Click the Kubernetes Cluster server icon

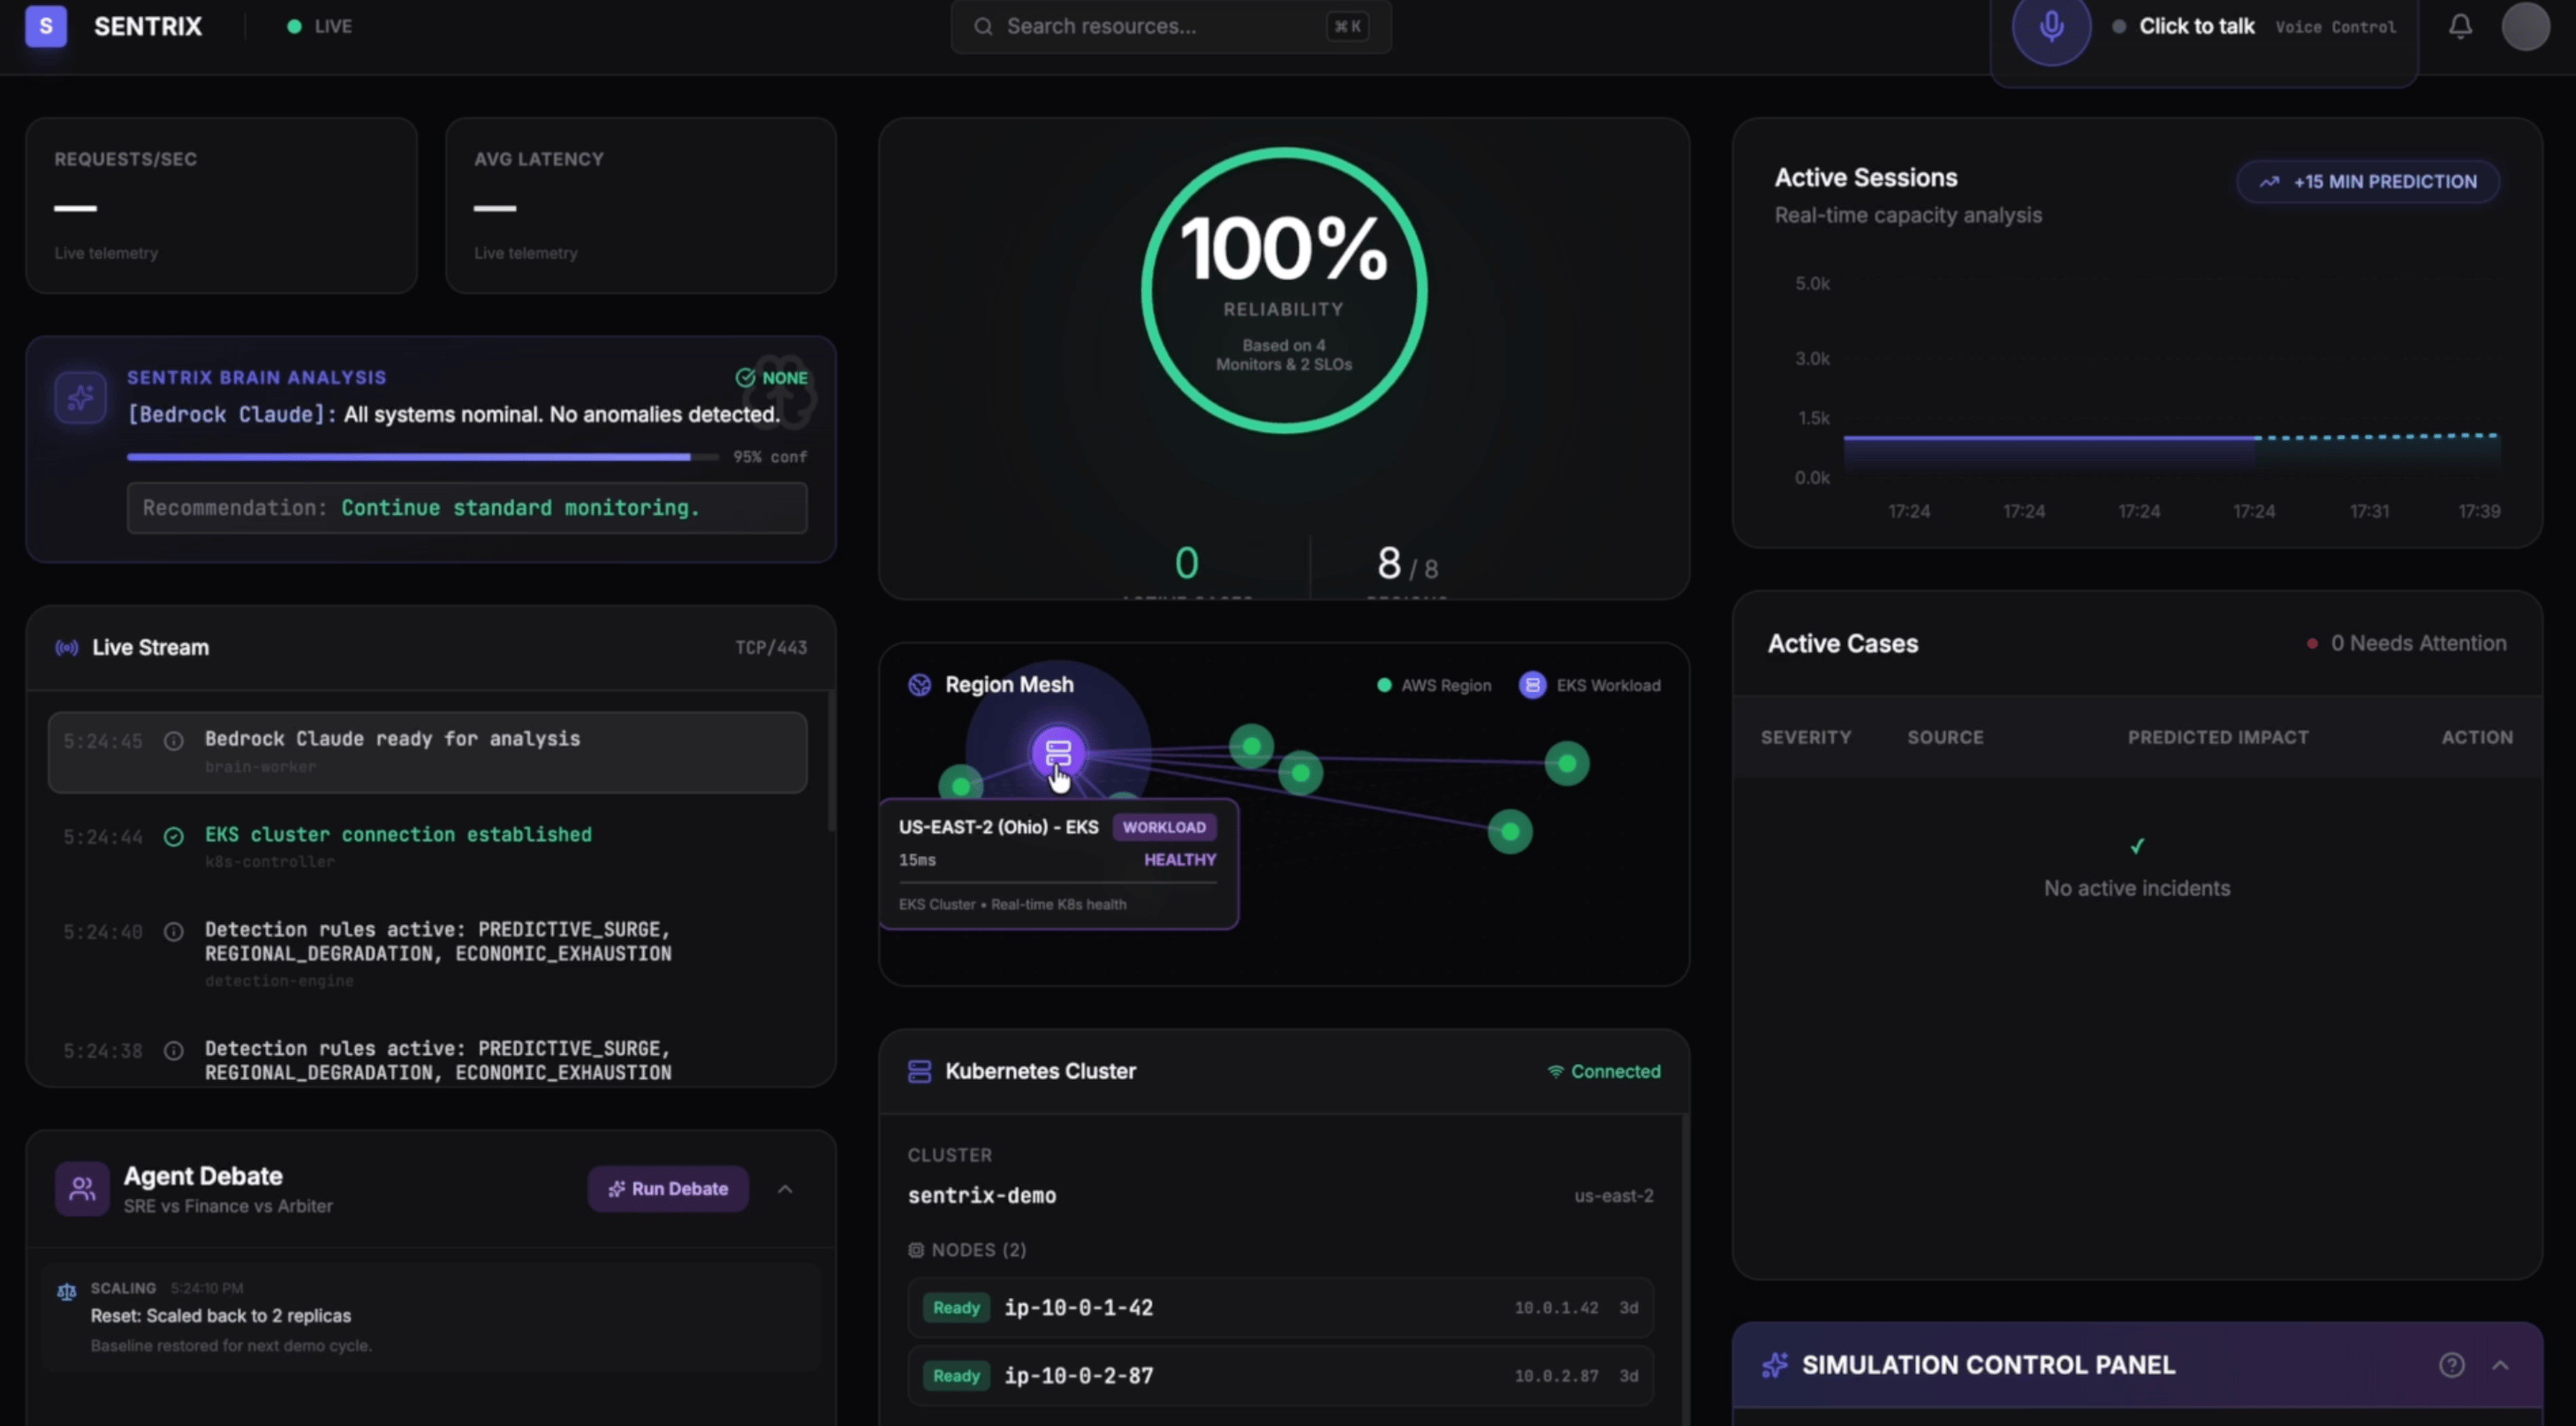pos(919,1071)
